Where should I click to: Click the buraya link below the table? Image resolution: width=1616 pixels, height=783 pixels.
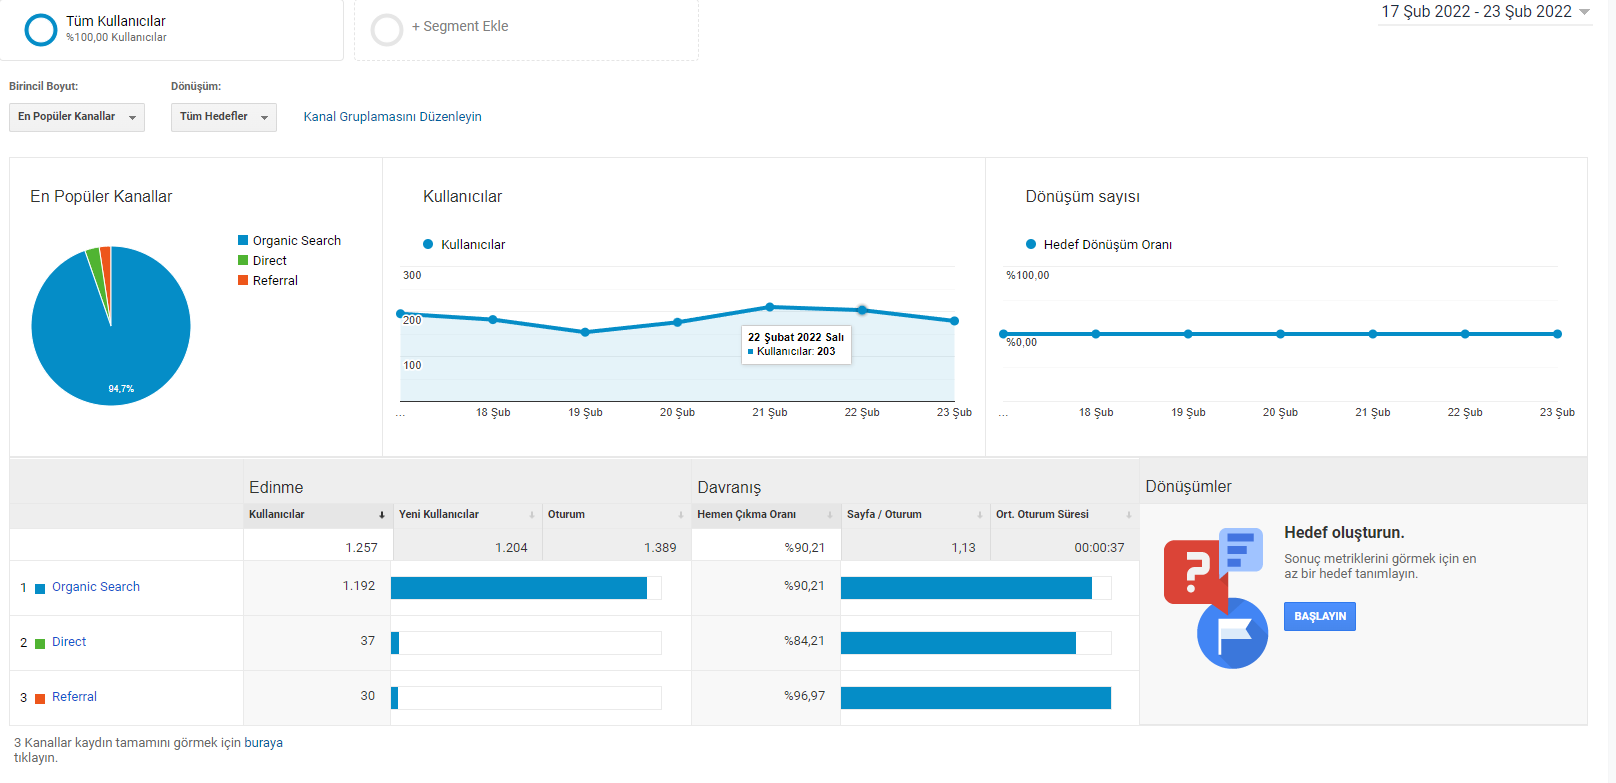pos(263,743)
